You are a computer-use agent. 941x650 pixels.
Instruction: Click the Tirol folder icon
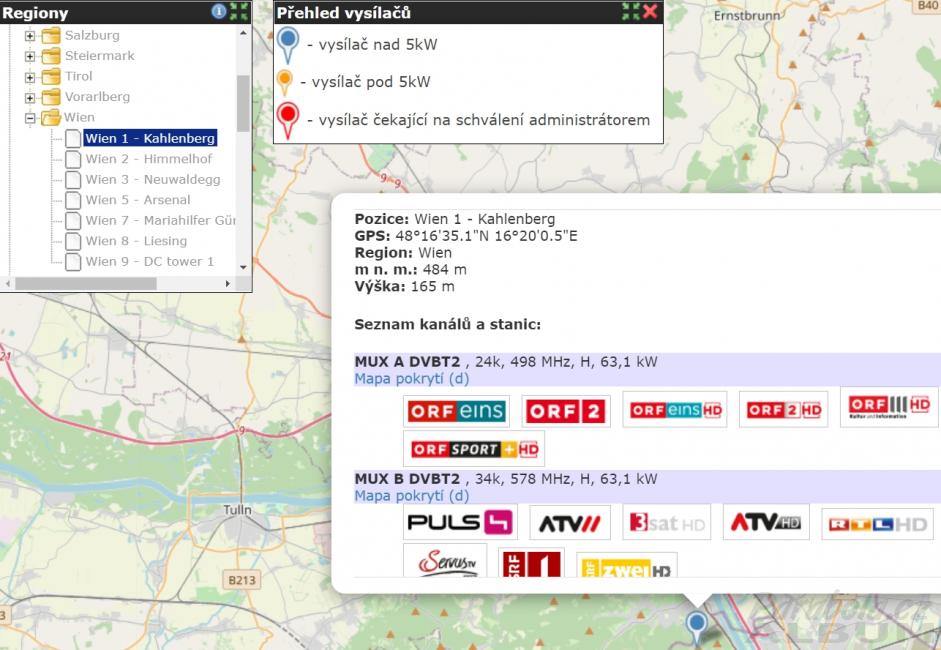pos(51,76)
